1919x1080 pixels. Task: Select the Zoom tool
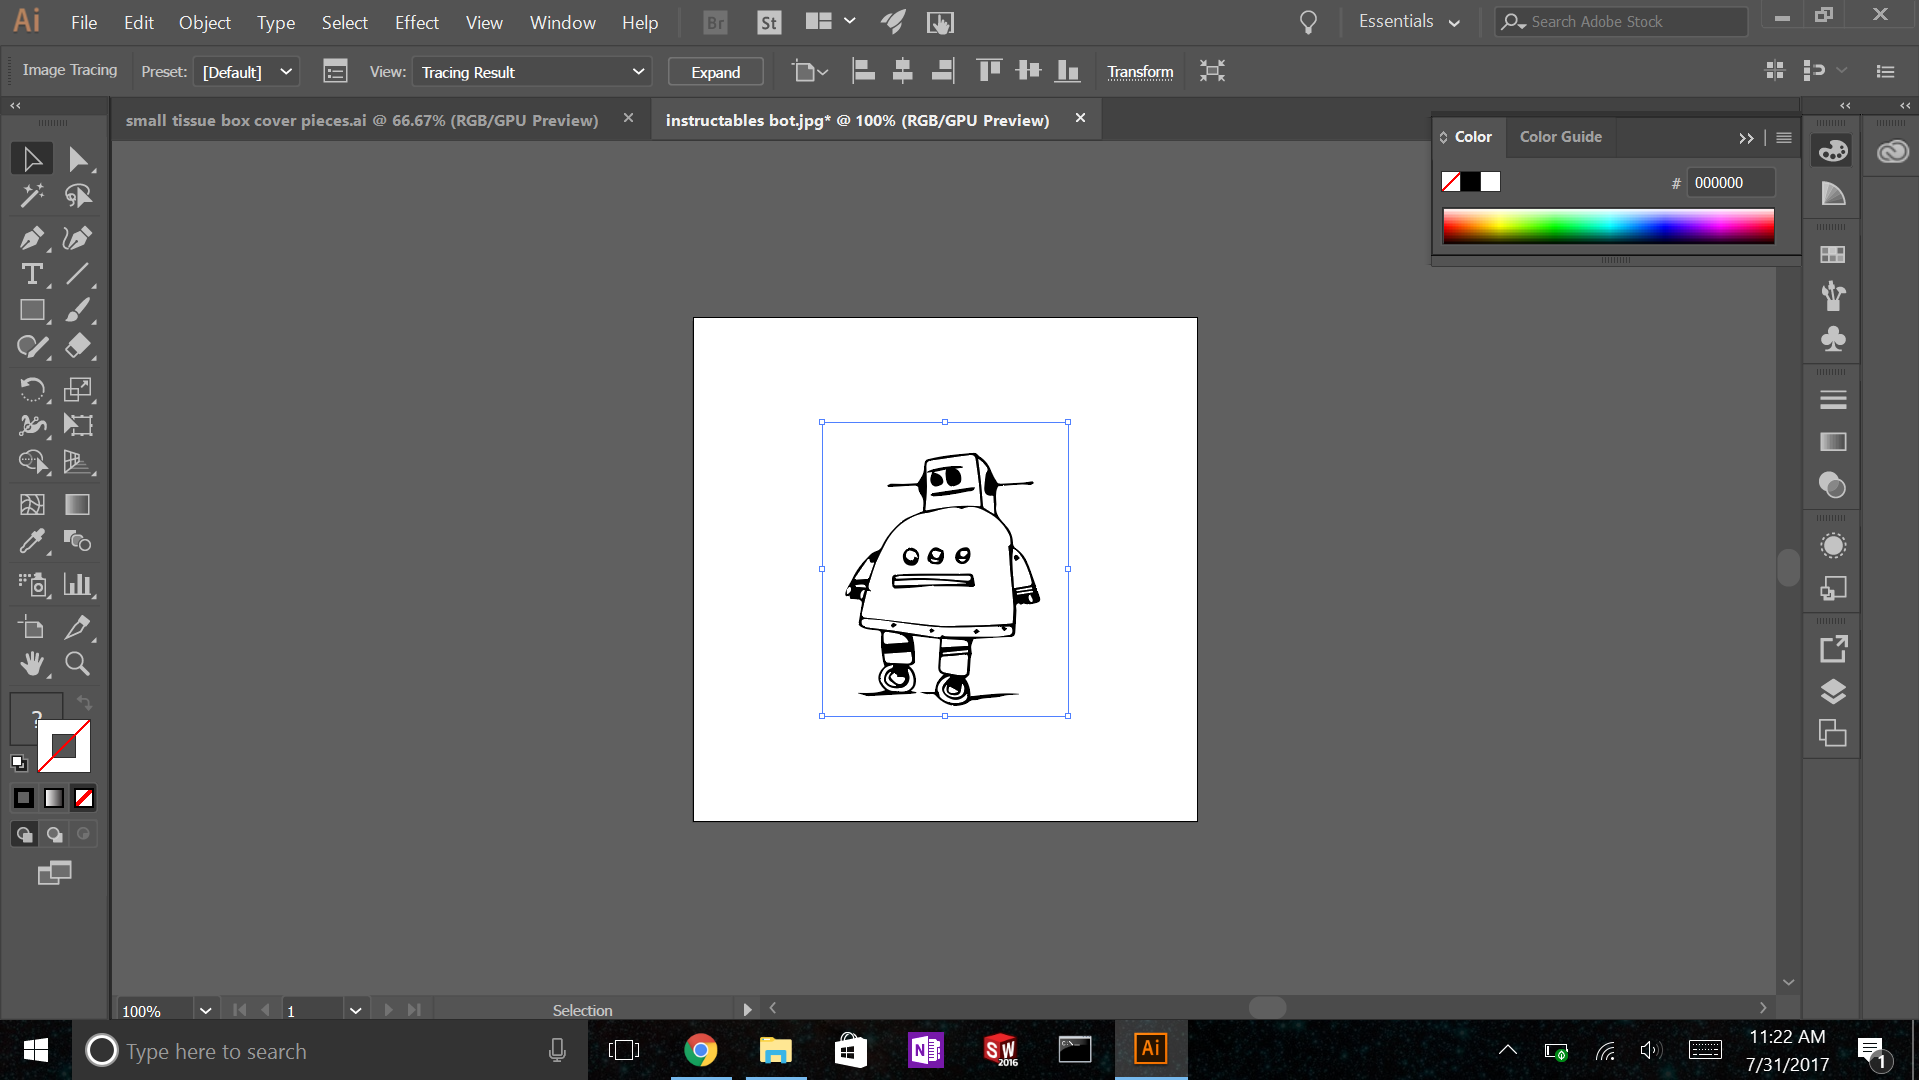tap(78, 663)
